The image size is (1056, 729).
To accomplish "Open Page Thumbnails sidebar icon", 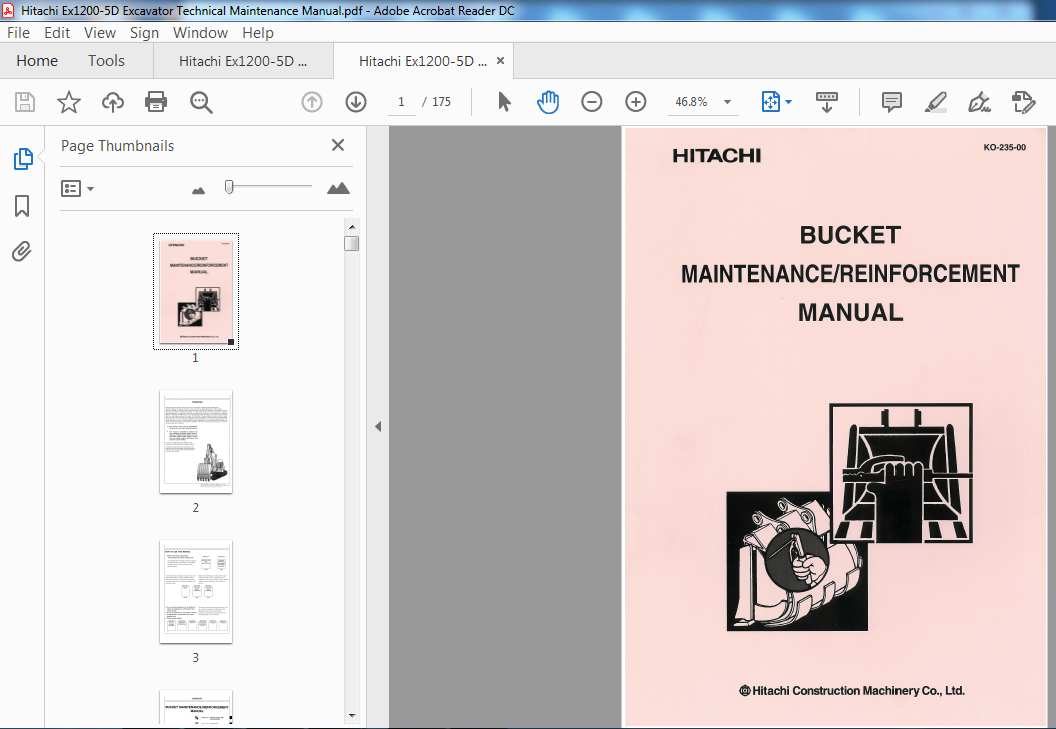I will (23, 159).
